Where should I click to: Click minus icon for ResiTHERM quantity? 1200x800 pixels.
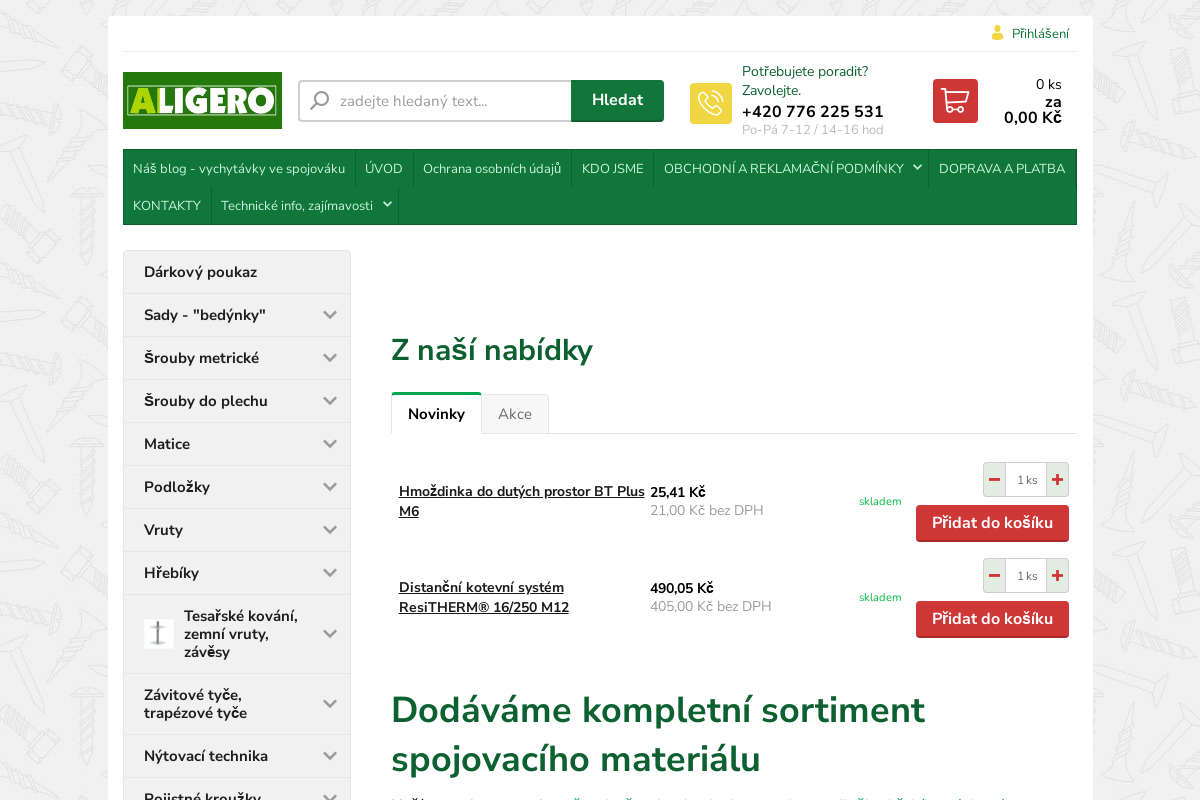[994, 575]
